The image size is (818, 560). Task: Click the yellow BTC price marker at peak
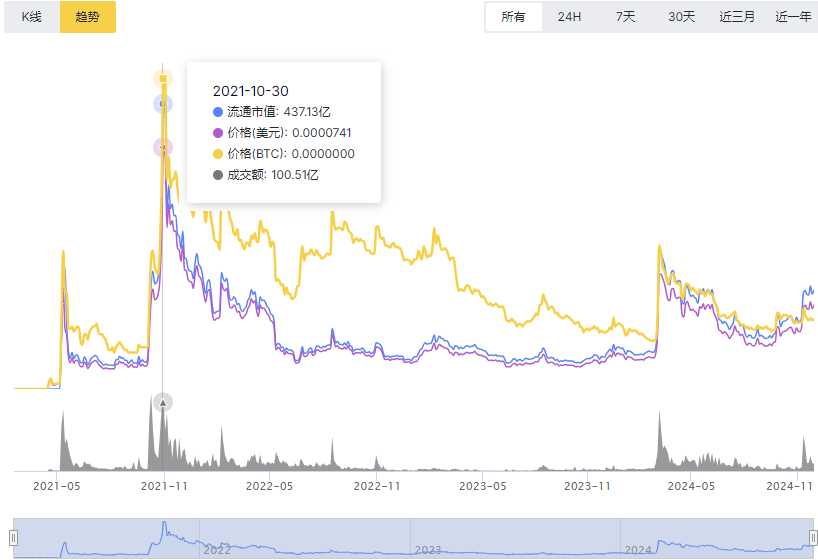pos(163,79)
